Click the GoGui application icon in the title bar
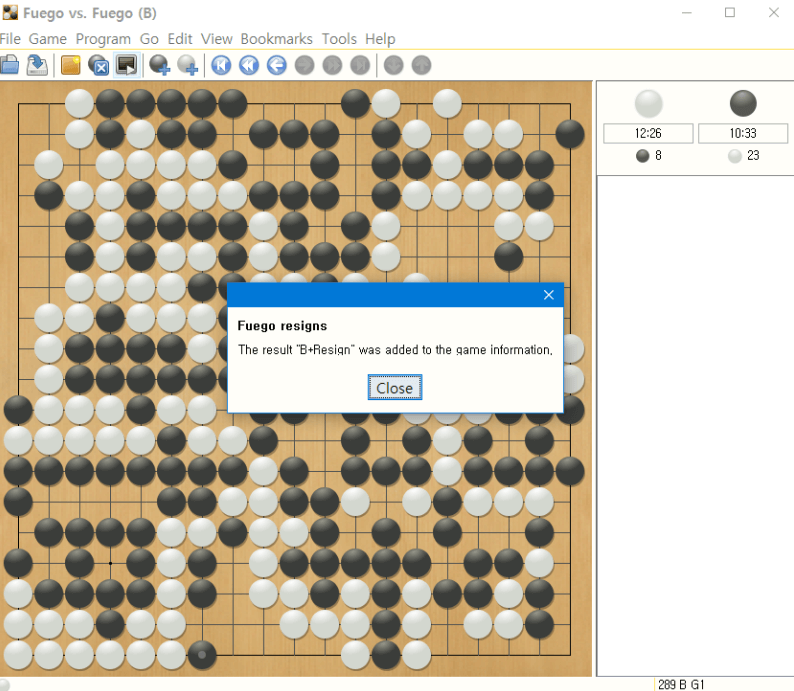 (10, 13)
